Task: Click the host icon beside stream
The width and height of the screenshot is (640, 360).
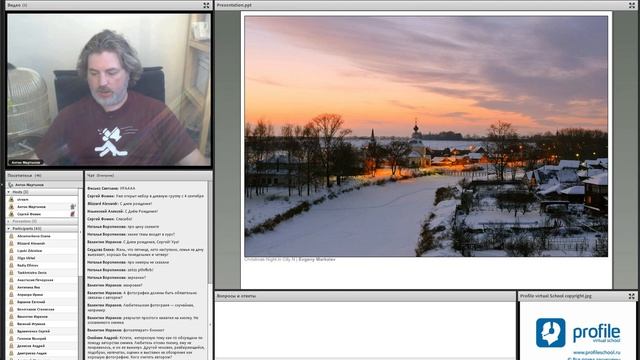Action: pyautogui.click(x=11, y=199)
